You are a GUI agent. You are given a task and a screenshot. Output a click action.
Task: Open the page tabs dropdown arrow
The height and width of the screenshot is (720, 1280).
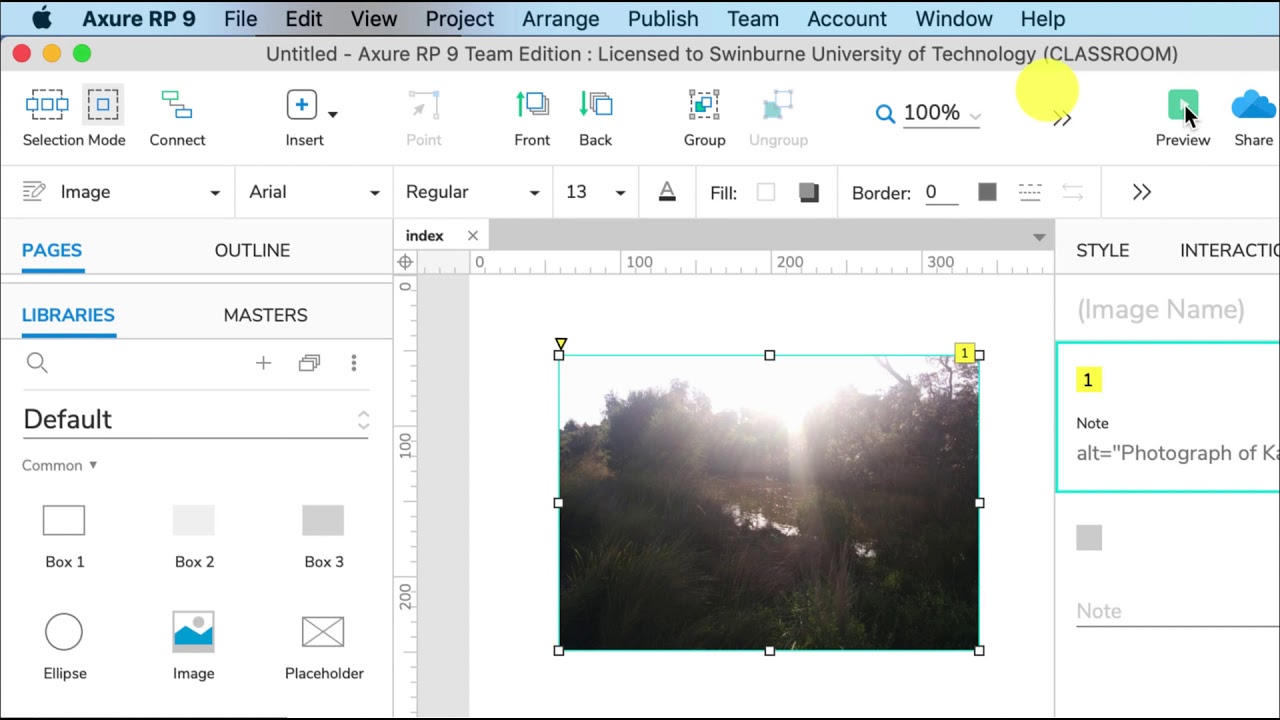(1039, 237)
